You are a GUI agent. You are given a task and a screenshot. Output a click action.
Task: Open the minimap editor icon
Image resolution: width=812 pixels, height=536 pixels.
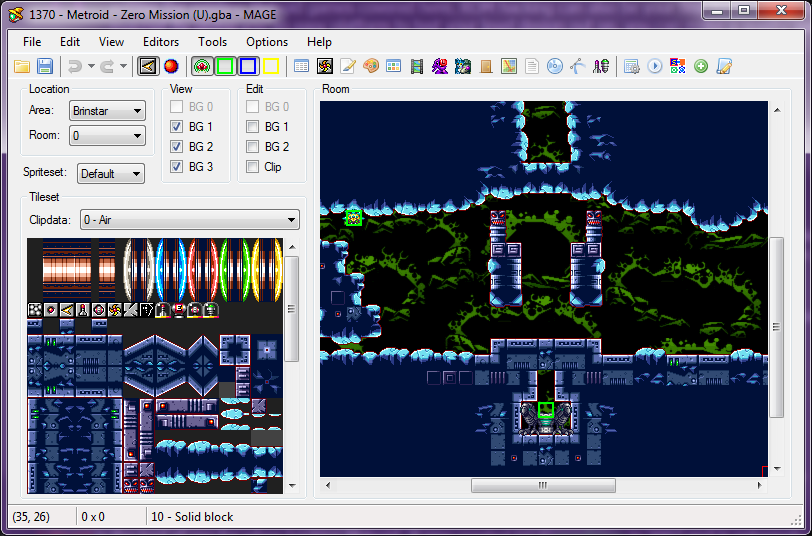(509, 66)
